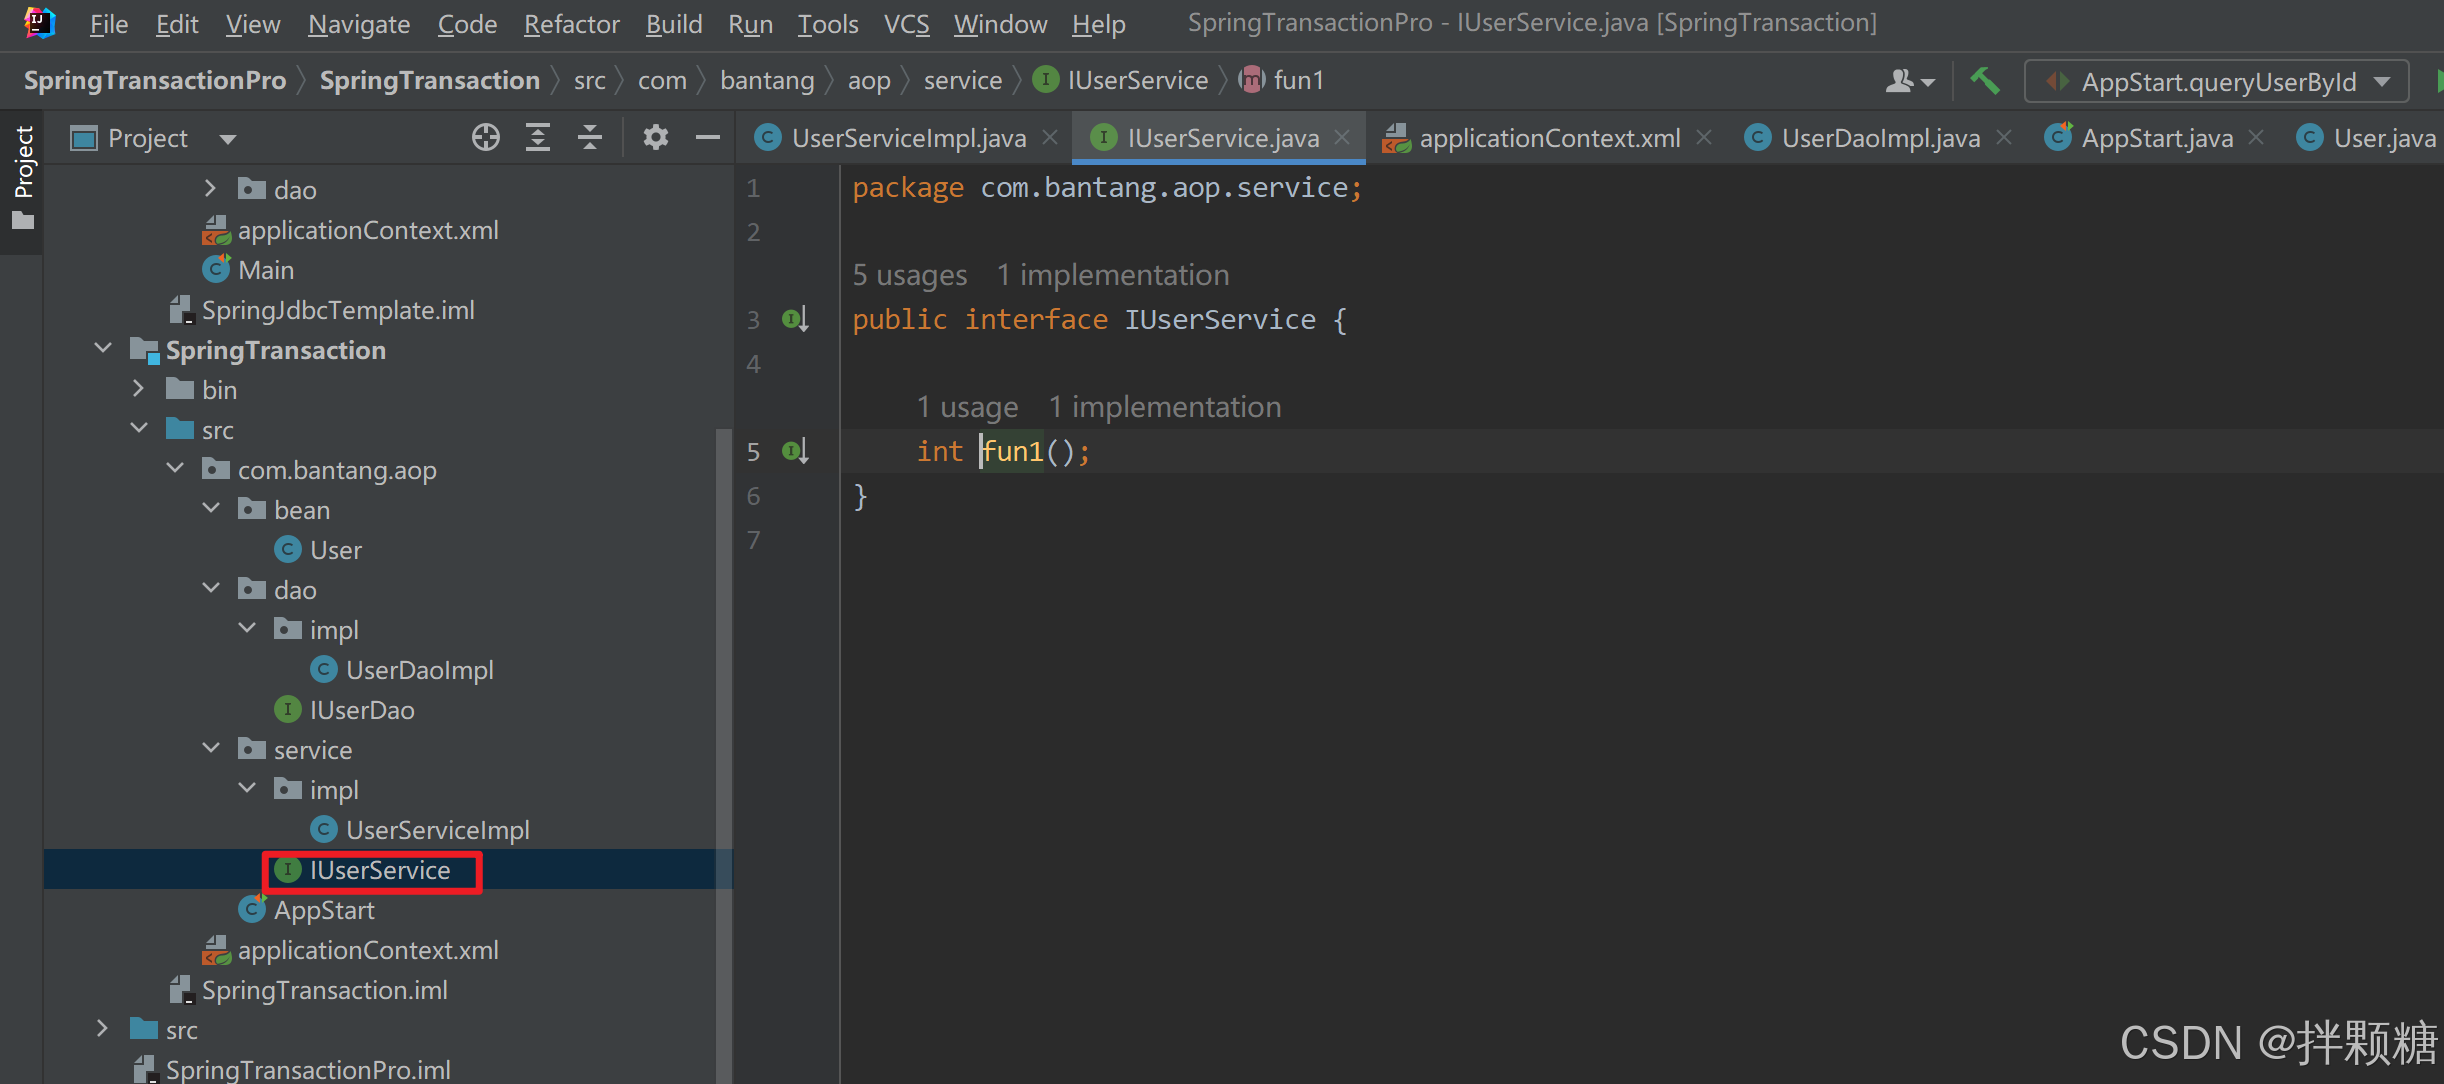Open the Project view mode dropdown
This screenshot has width=2444, height=1084.
228,138
